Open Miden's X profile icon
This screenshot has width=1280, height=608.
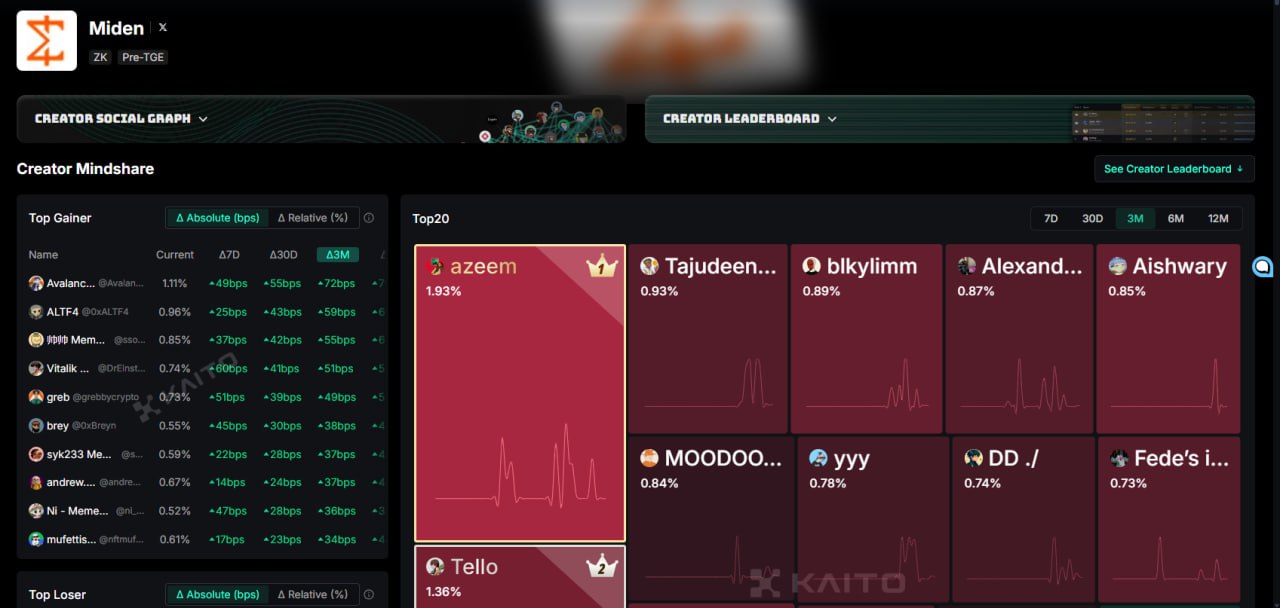pos(163,28)
